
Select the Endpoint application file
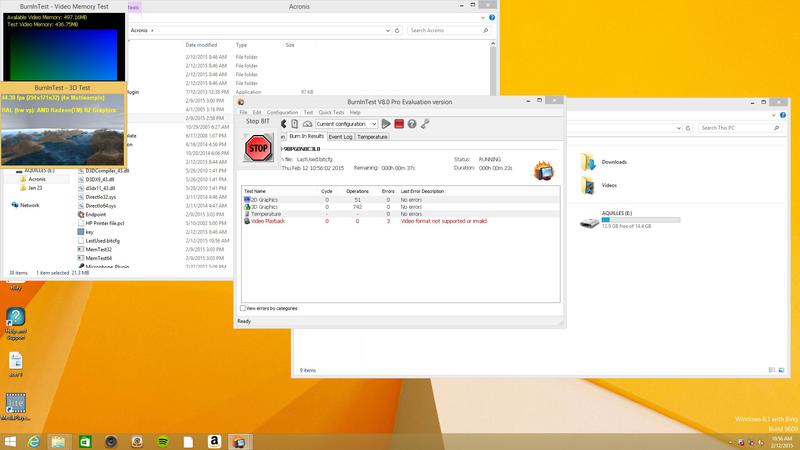coord(96,214)
